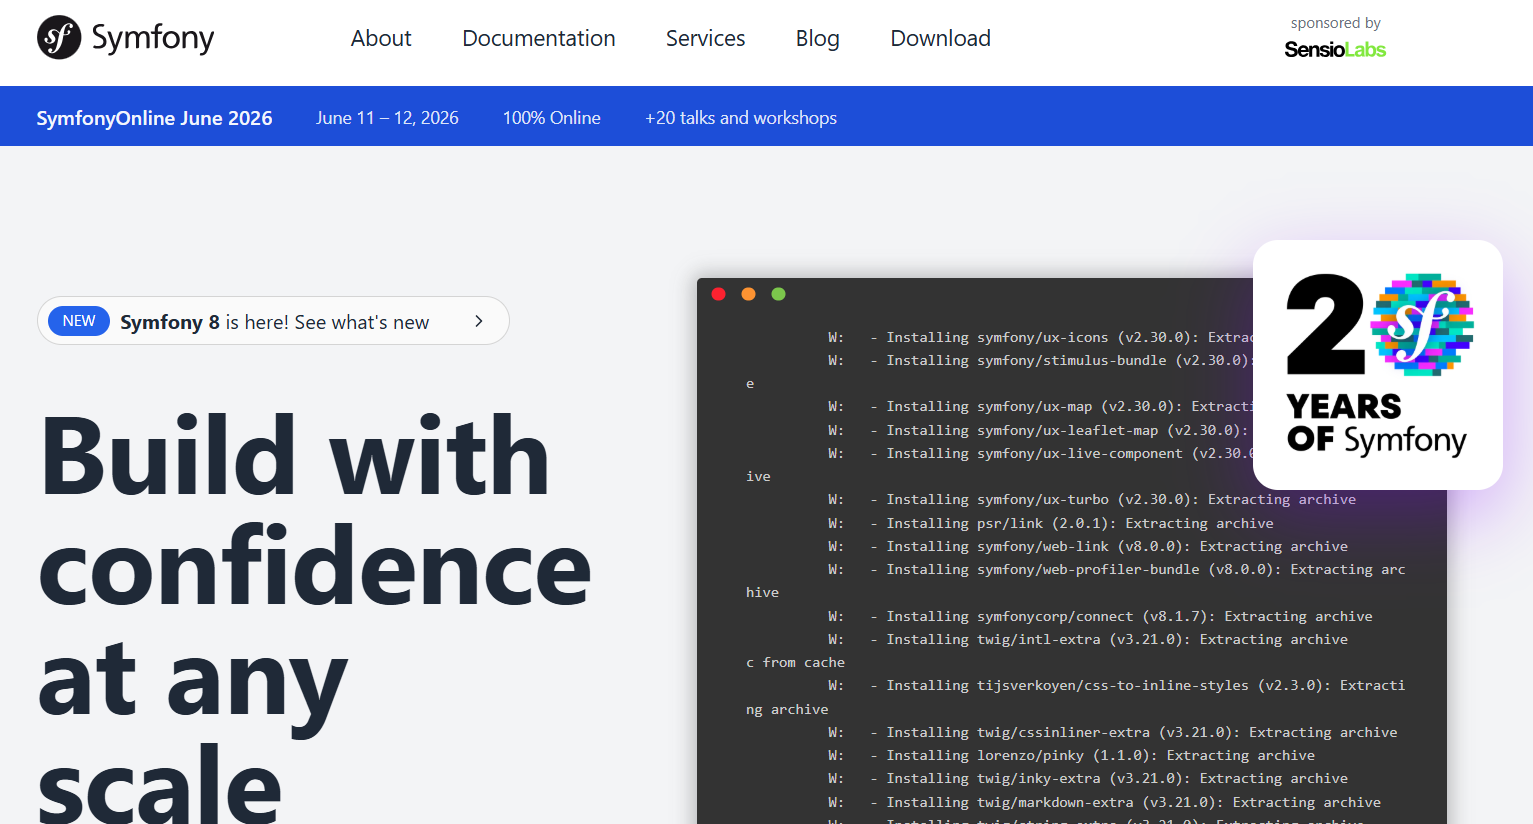The height and width of the screenshot is (824, 1533).
Task: Open the +20 talks and workshops link
Action: [x=741, y=117]
